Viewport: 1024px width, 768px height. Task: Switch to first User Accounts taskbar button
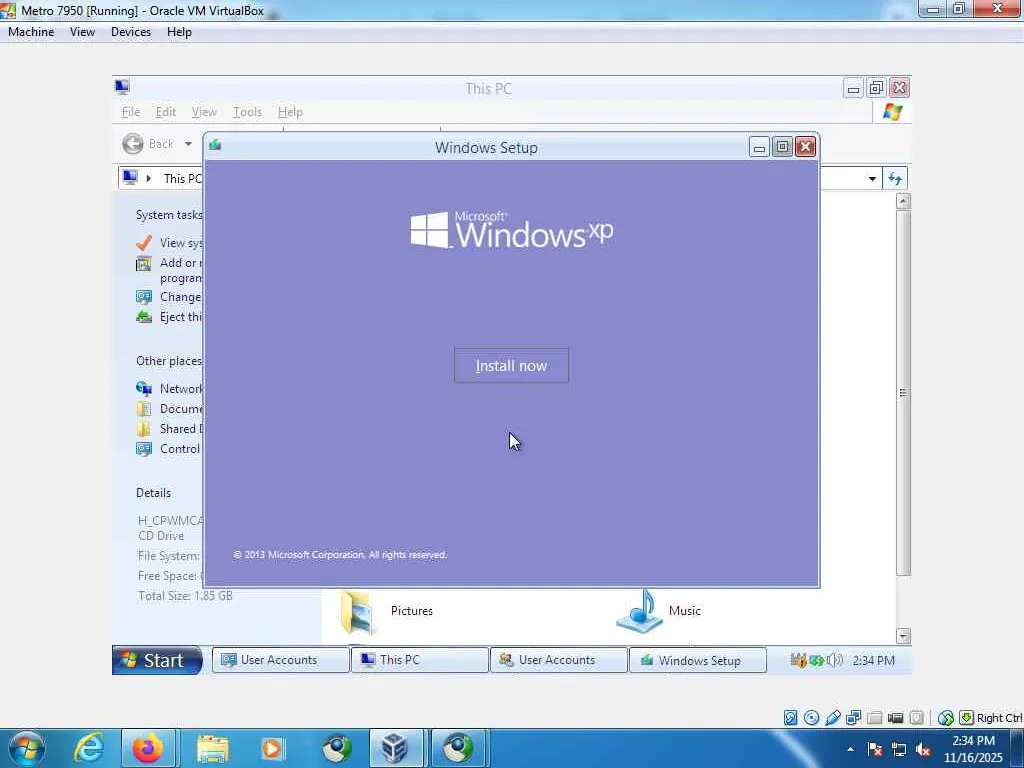(x=281, y=660)
